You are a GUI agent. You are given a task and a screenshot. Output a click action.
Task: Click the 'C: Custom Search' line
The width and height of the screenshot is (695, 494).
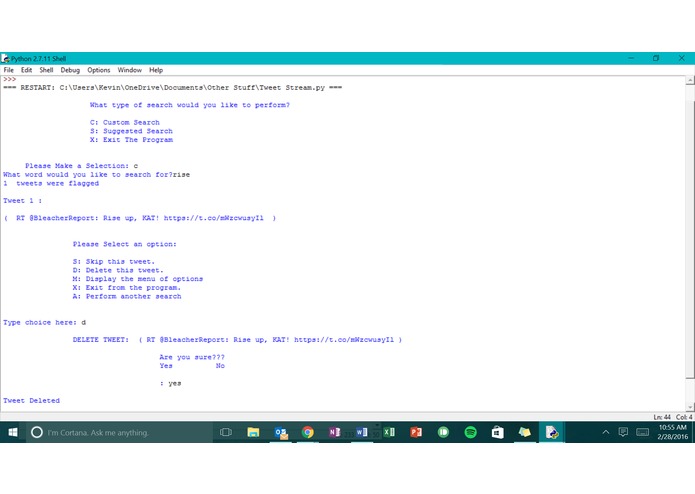(x=125, y=122)
